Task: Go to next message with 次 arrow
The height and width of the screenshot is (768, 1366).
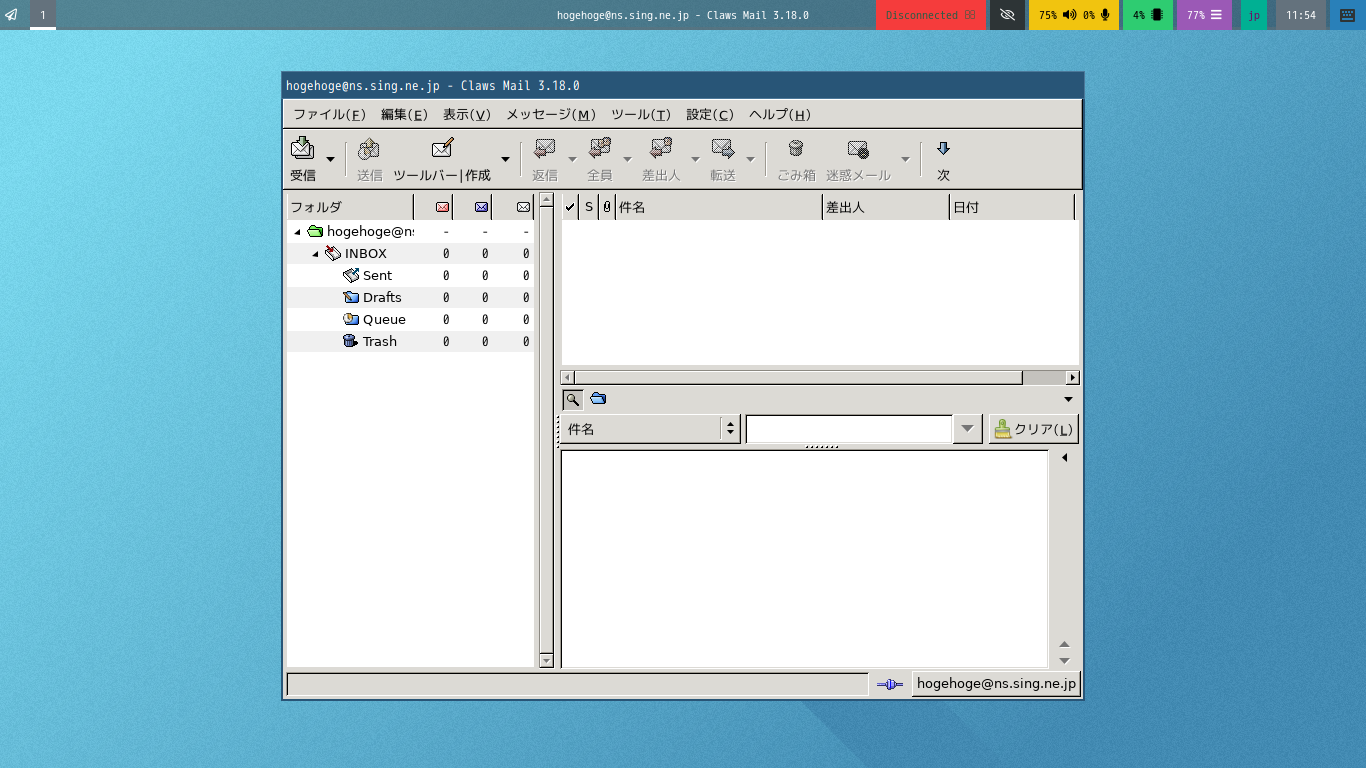Action: click(x=943, y=149)
